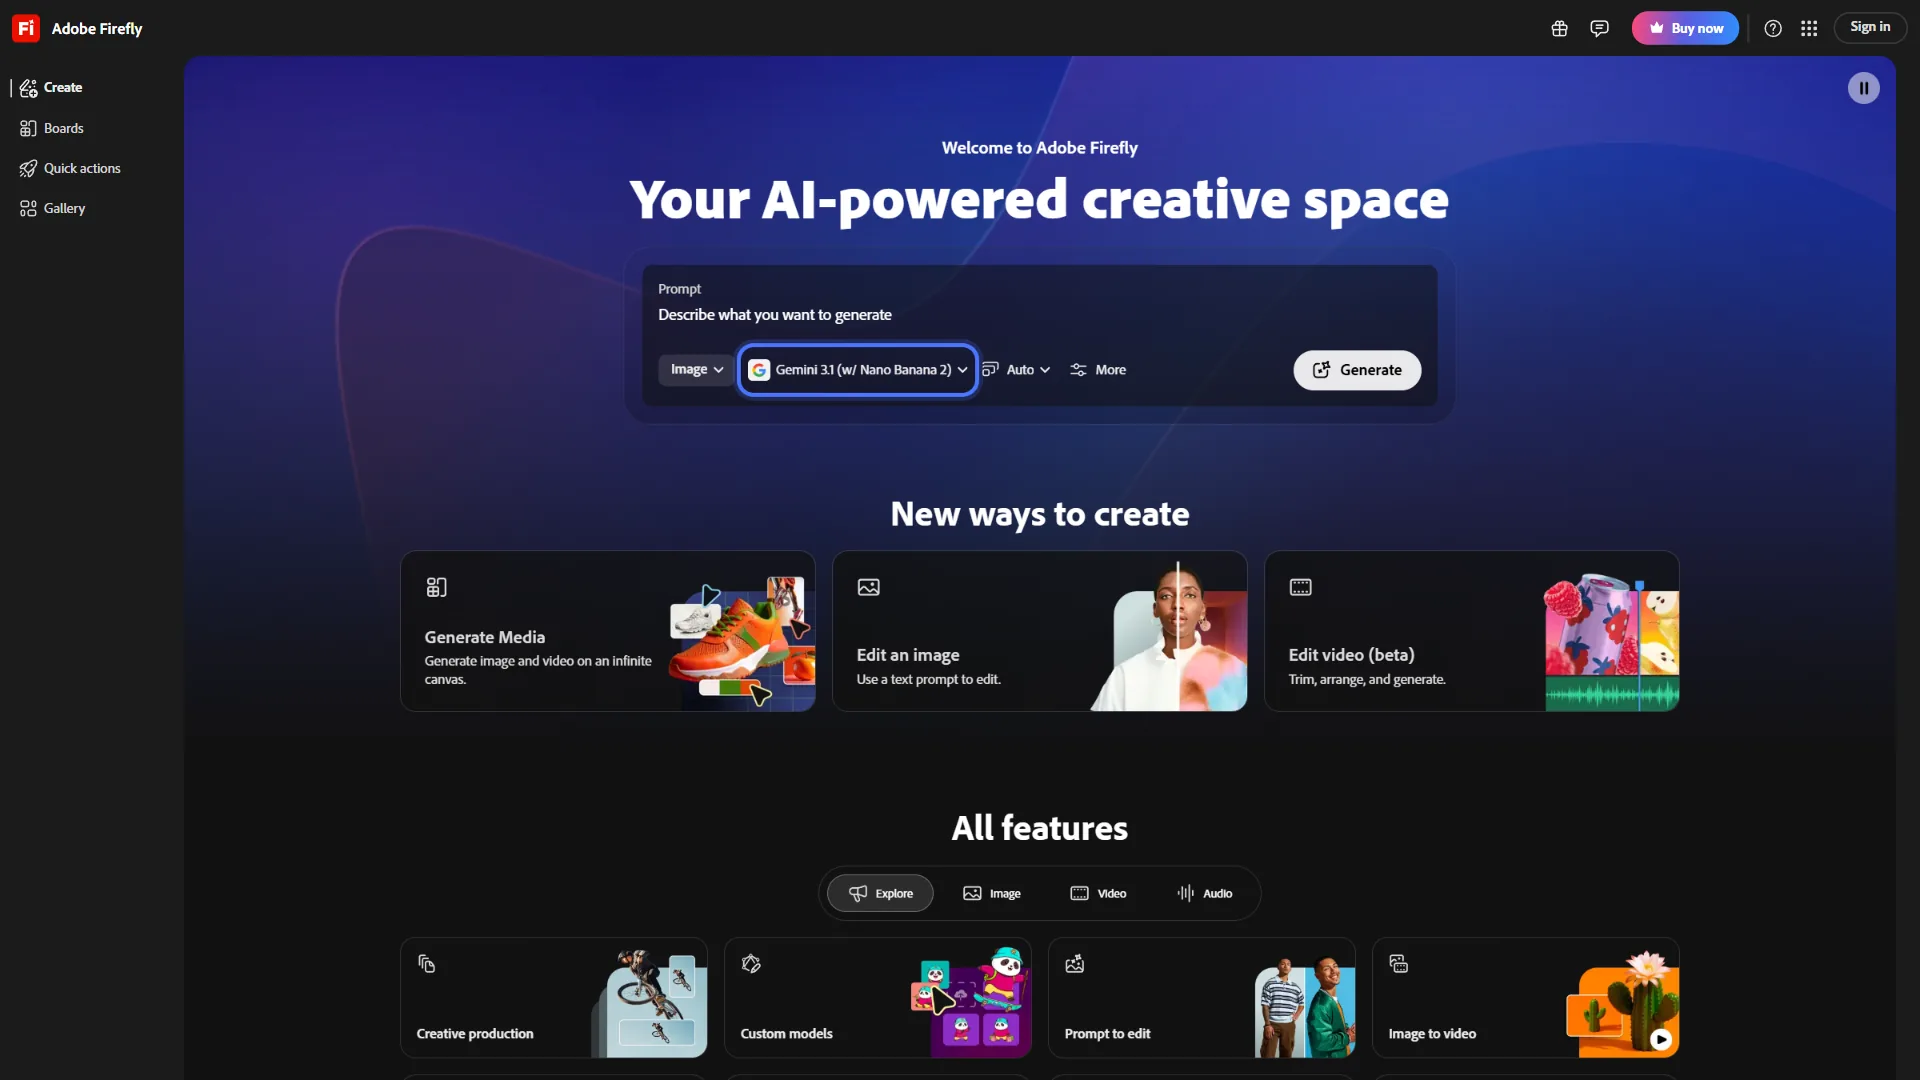Click the Edit an image picture icon
Viewport: 1920px width, 1080px height.
(x=869, y=587)
